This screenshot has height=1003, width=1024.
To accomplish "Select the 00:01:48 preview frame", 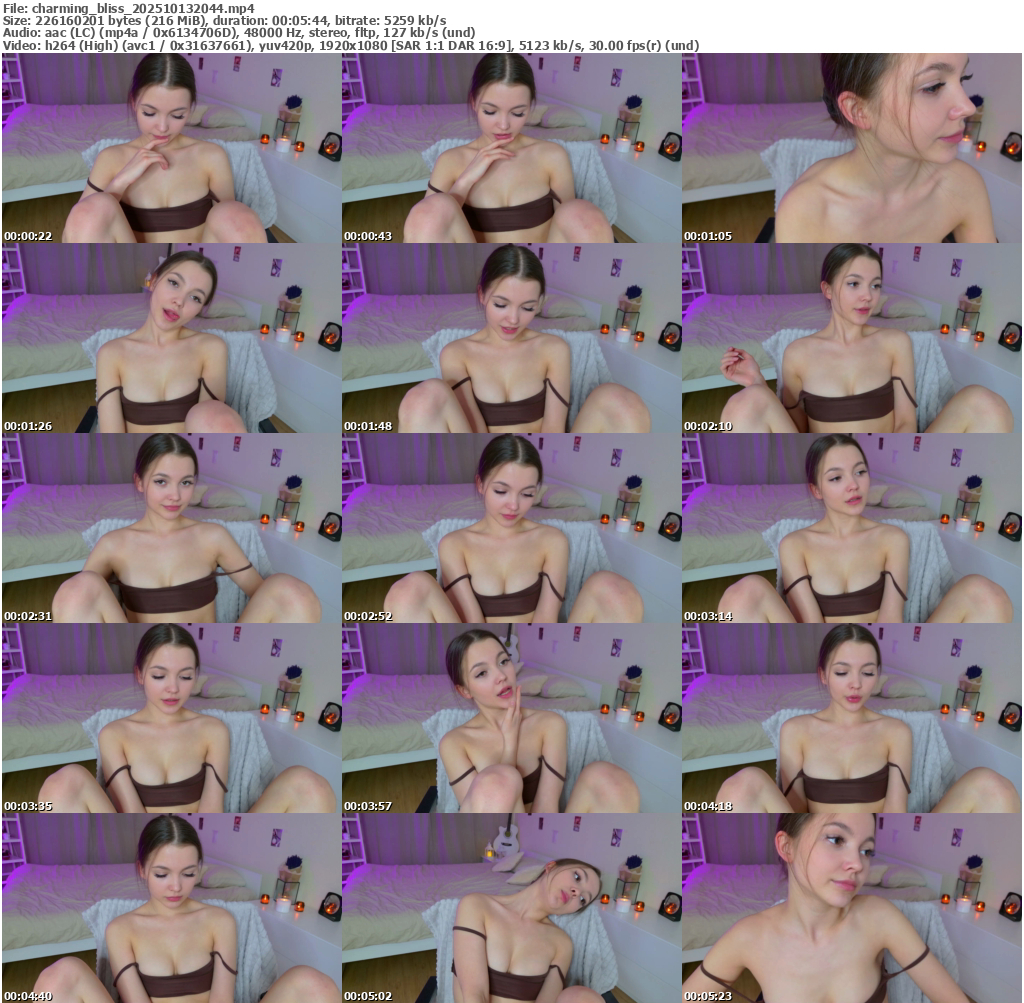I will click(x=511, y=338).
